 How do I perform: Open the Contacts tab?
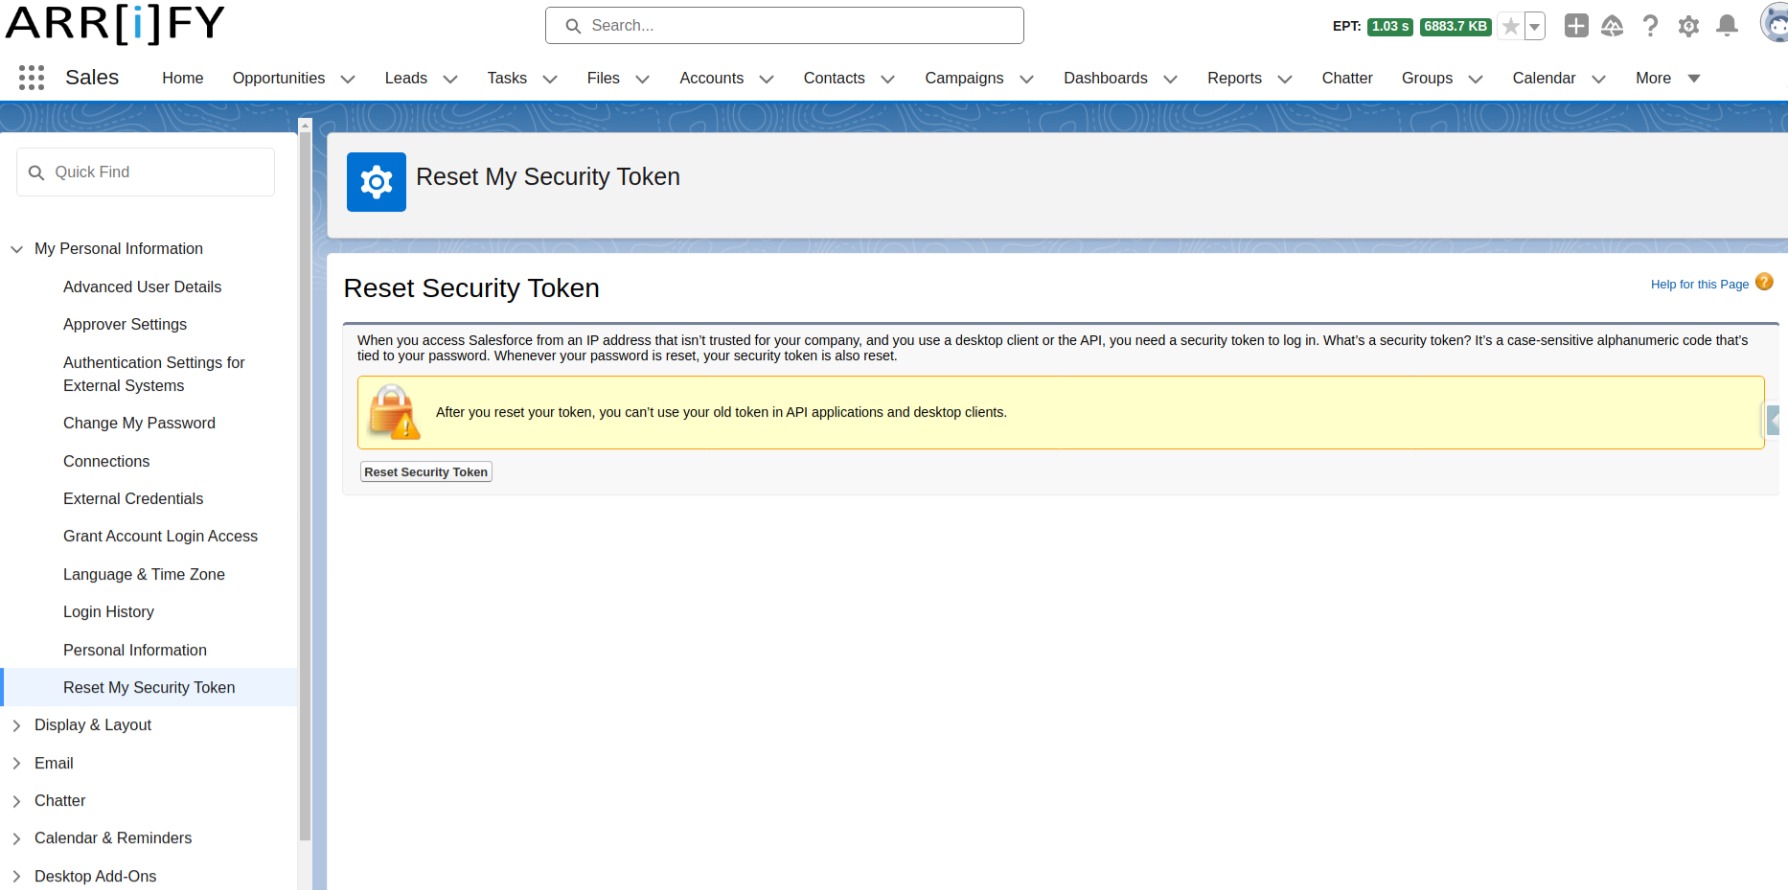(x=834, y=78)
